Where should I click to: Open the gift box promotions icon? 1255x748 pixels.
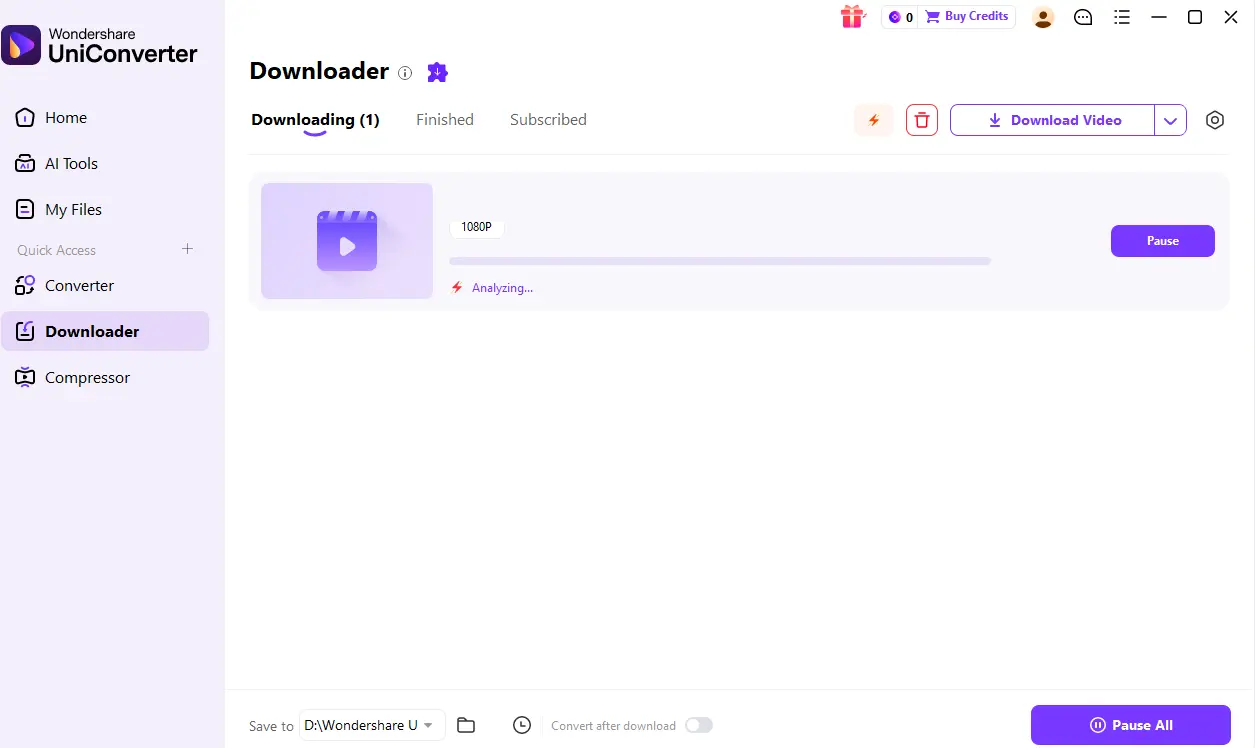click(852, 17)
